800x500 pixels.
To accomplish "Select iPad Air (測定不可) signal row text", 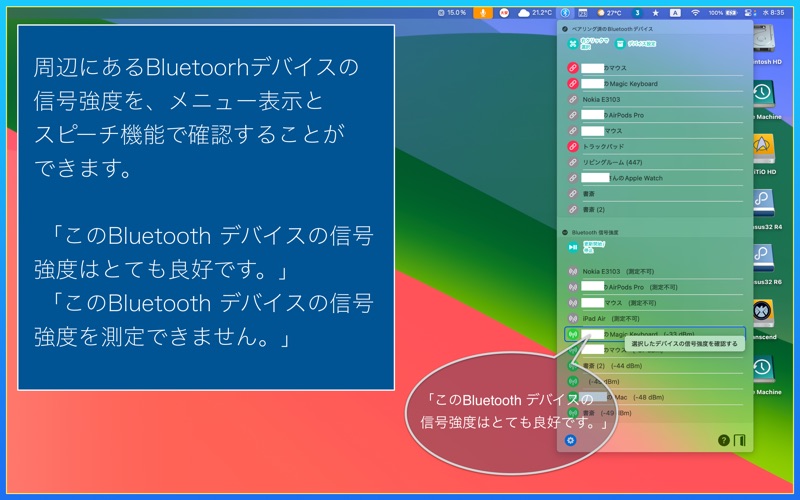I will click(611, 318).
